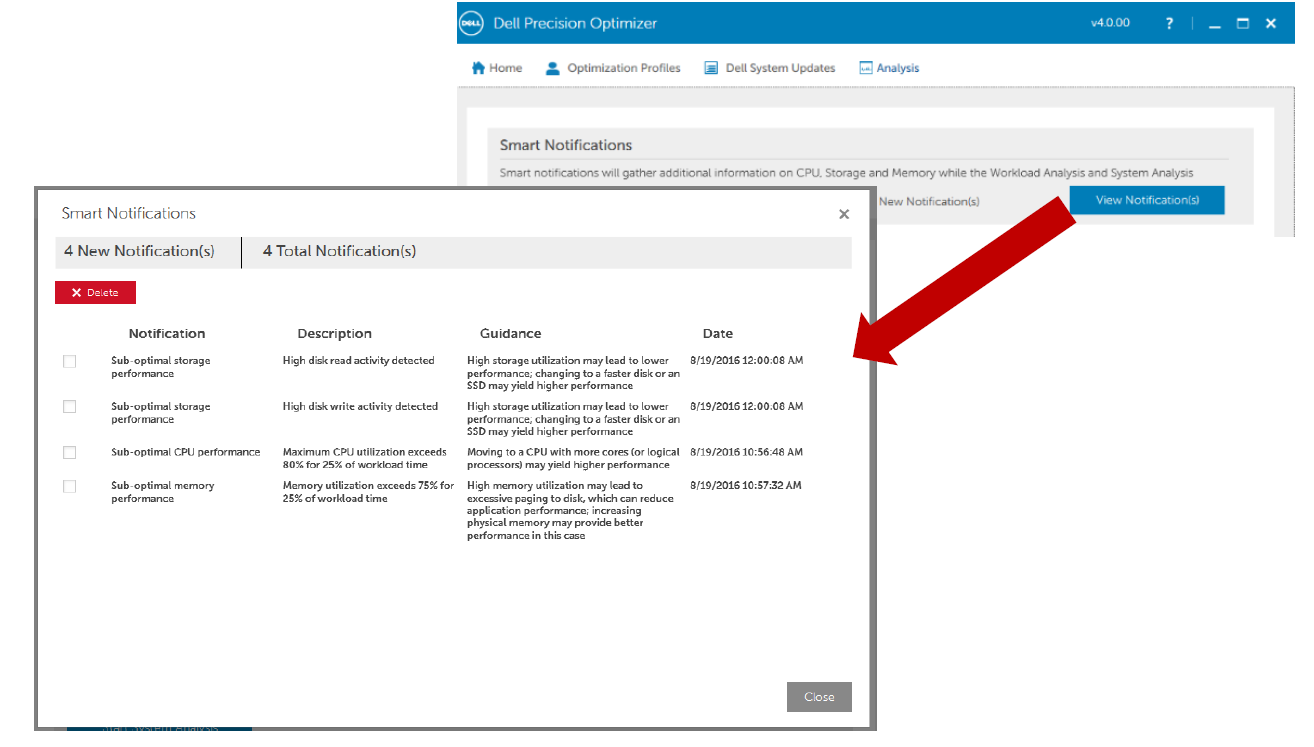
Task: Click the Optimization Profiles person icon
Action: [553, 68]
